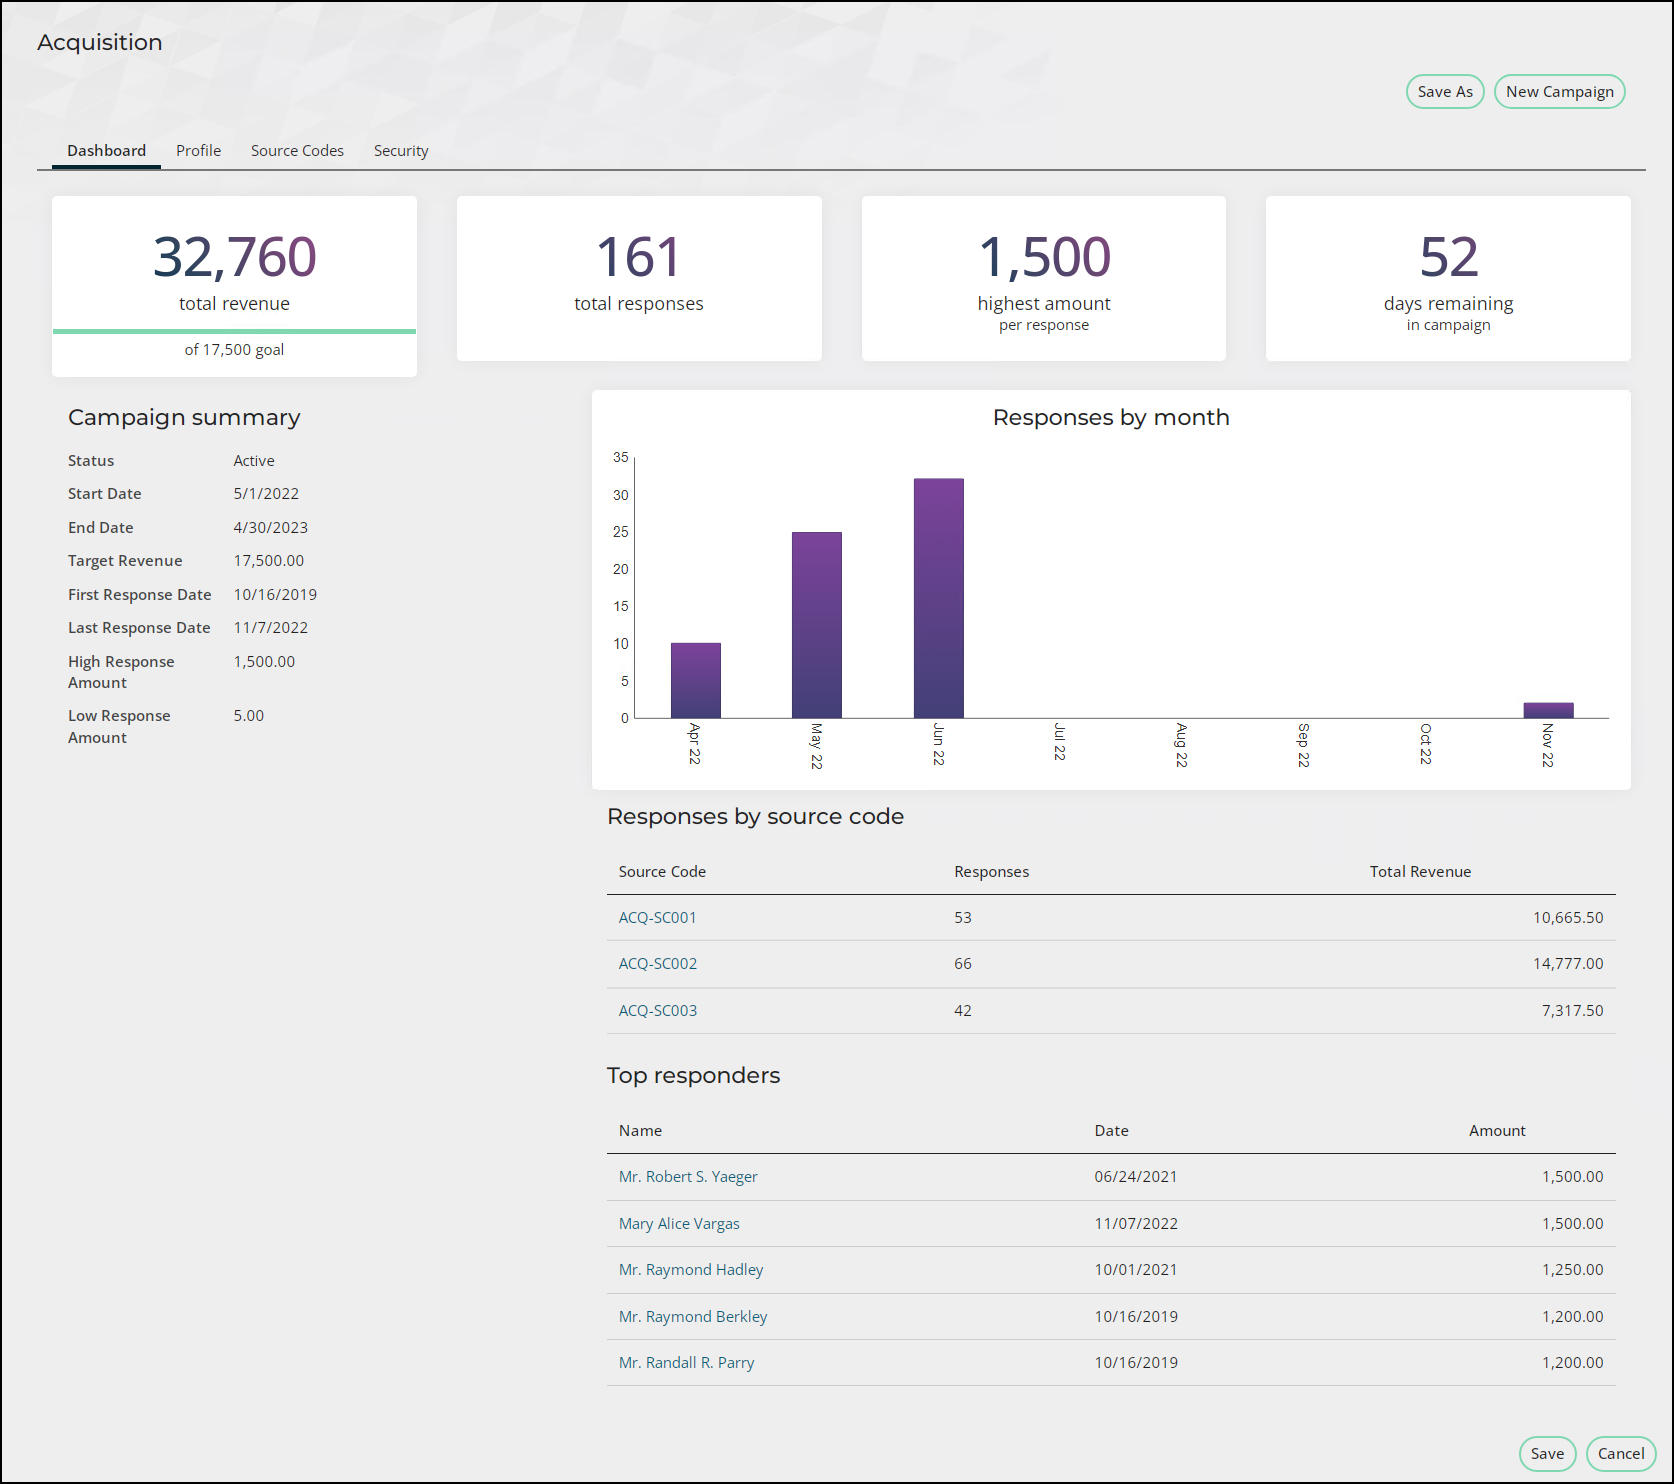The width and height of the screenshot is (1674, 1484).
Task: Cancel changes with the Cancel button
Action: tap(1620, 1454)
